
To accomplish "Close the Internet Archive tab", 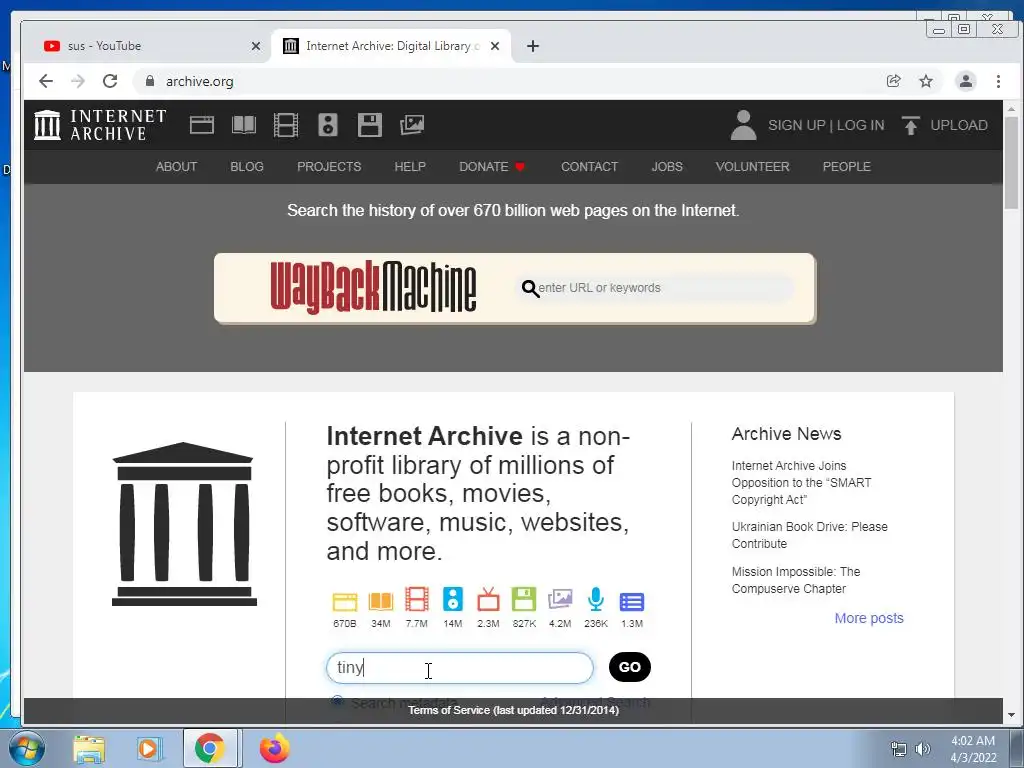I will tap(495, 46).
